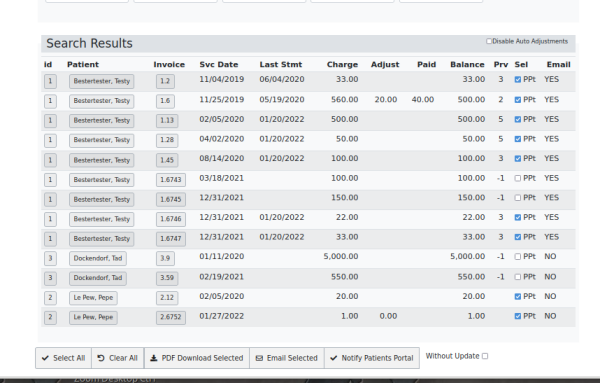Click Notify Patients Portal button
The height and width of the screenshot is (383, 600).
[372, 358]
